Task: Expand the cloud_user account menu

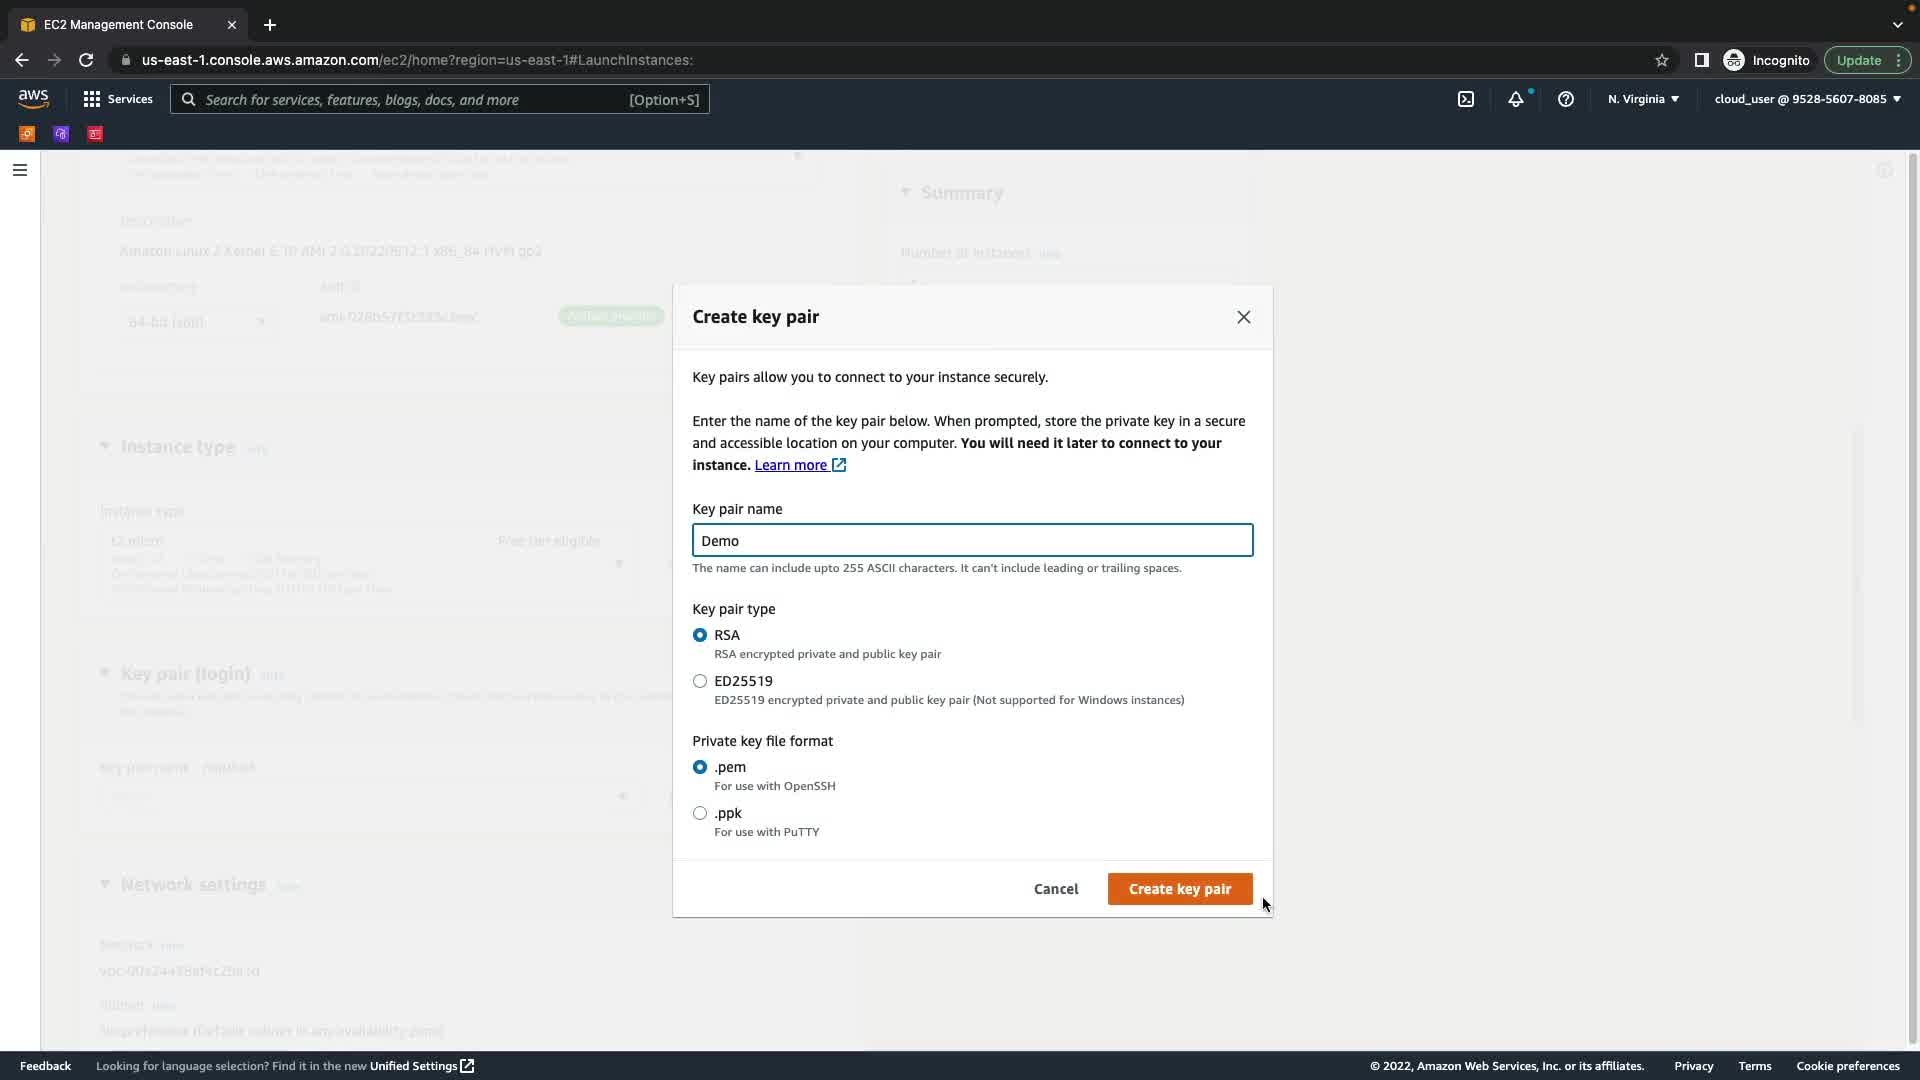Action: tap(1807, 99)
